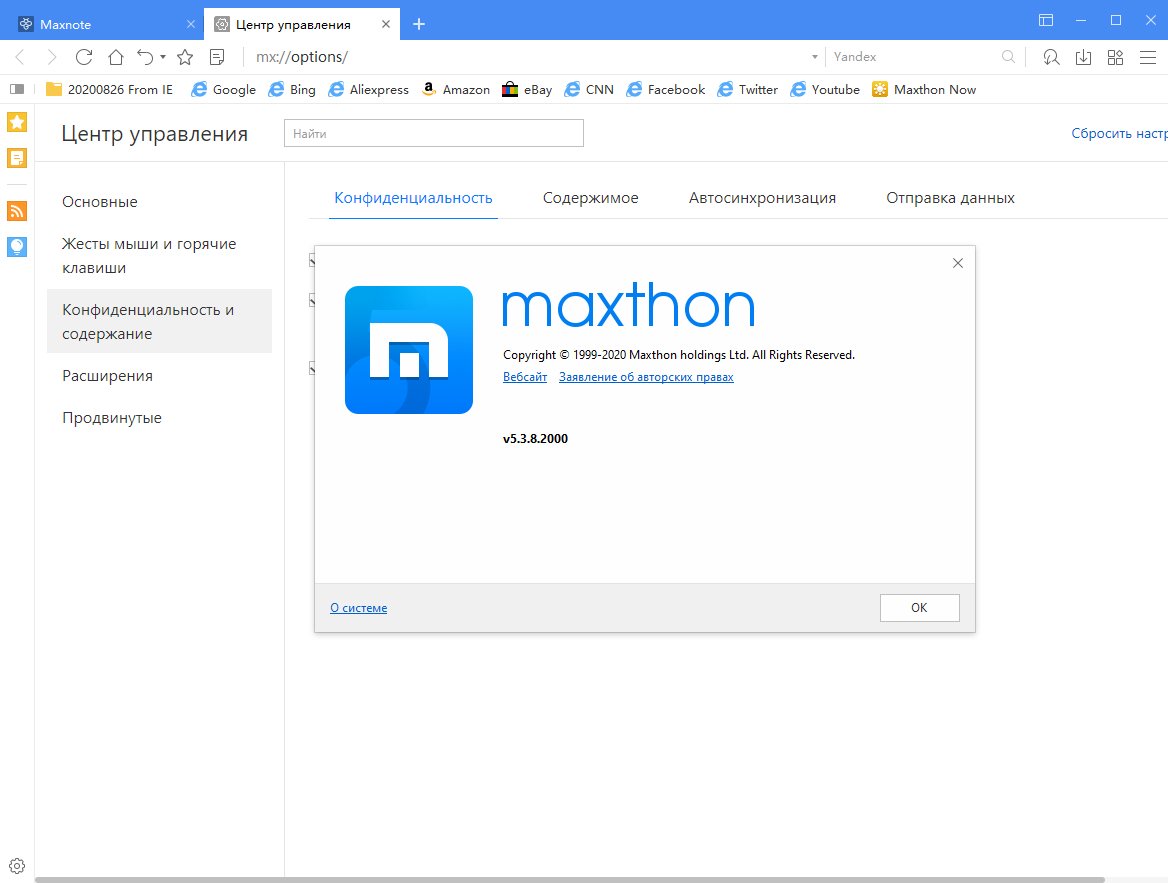Click the lightbulb icon in the sidebar
This screenshot has height=883, width=1168.
pyautogui.click(x=17, y=246)
